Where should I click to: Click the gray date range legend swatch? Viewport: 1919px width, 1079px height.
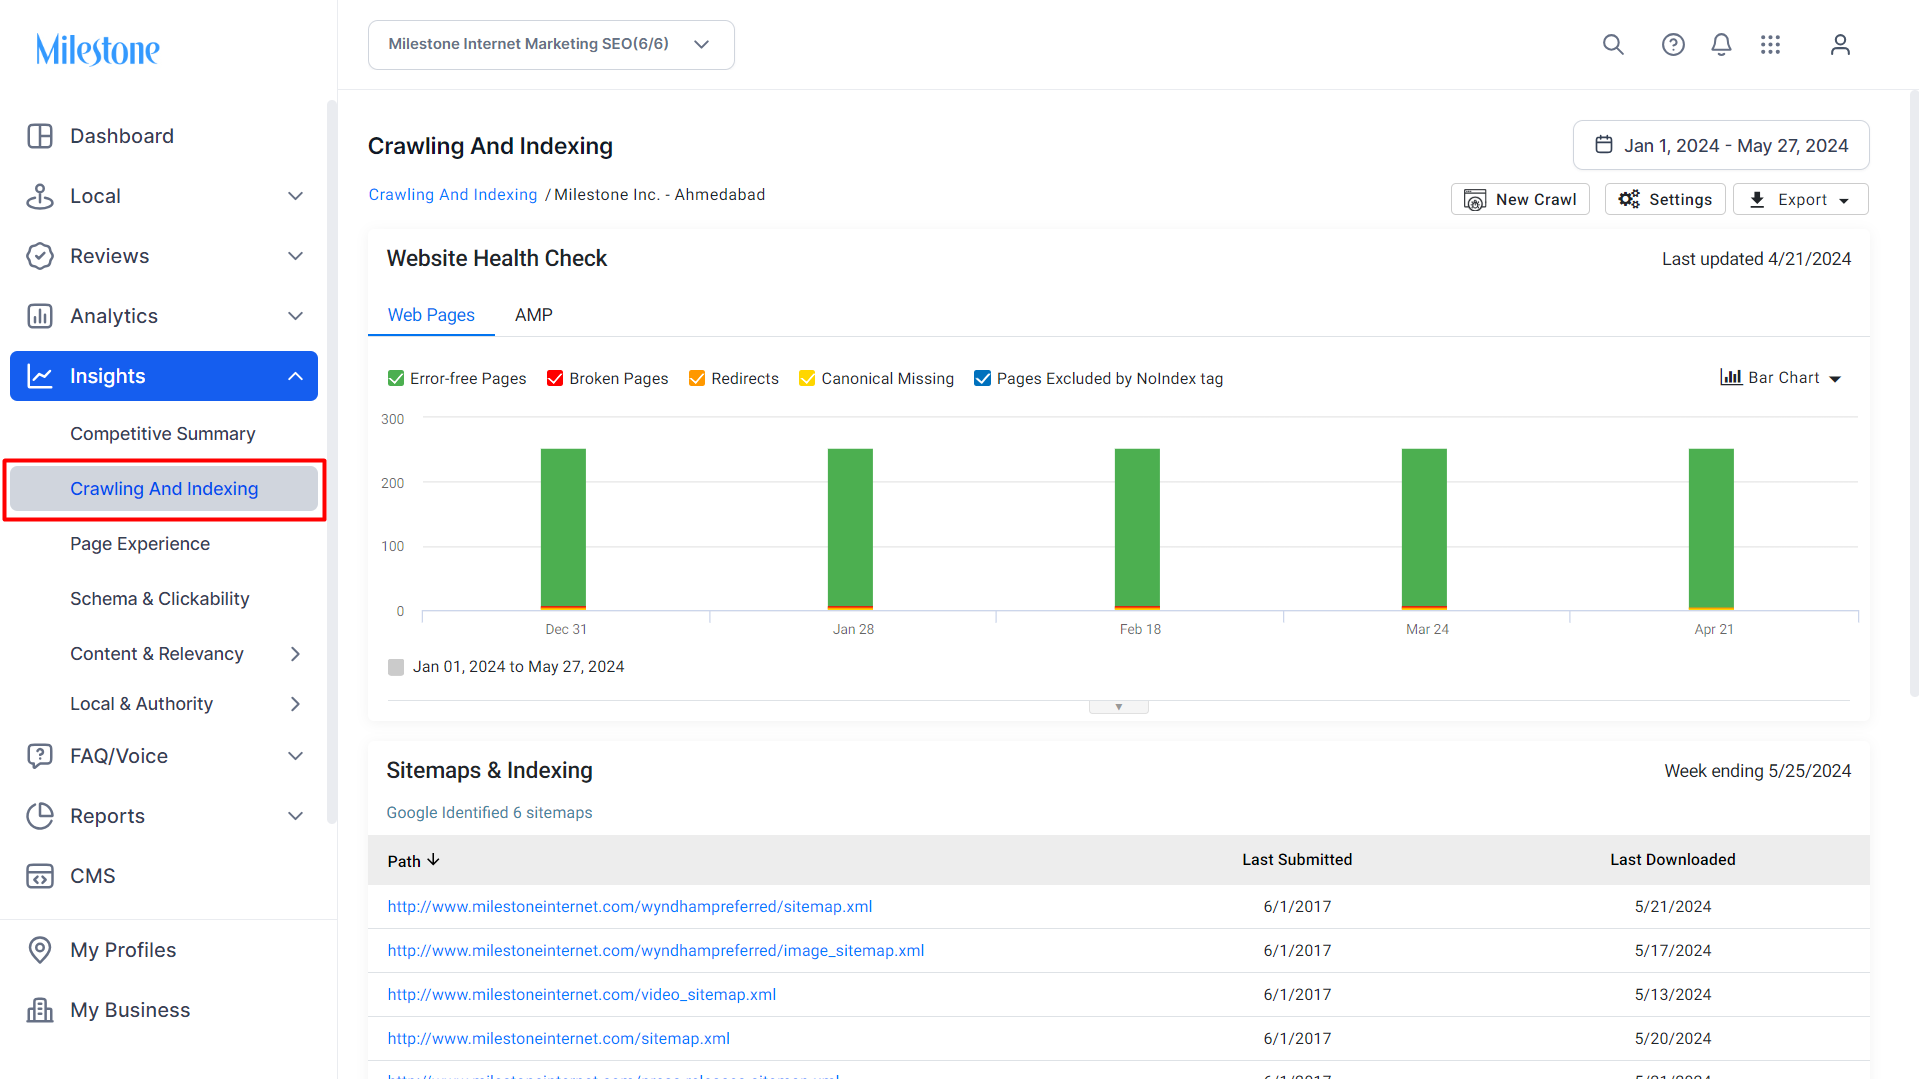pyautogui.click(x=396, y=667)
